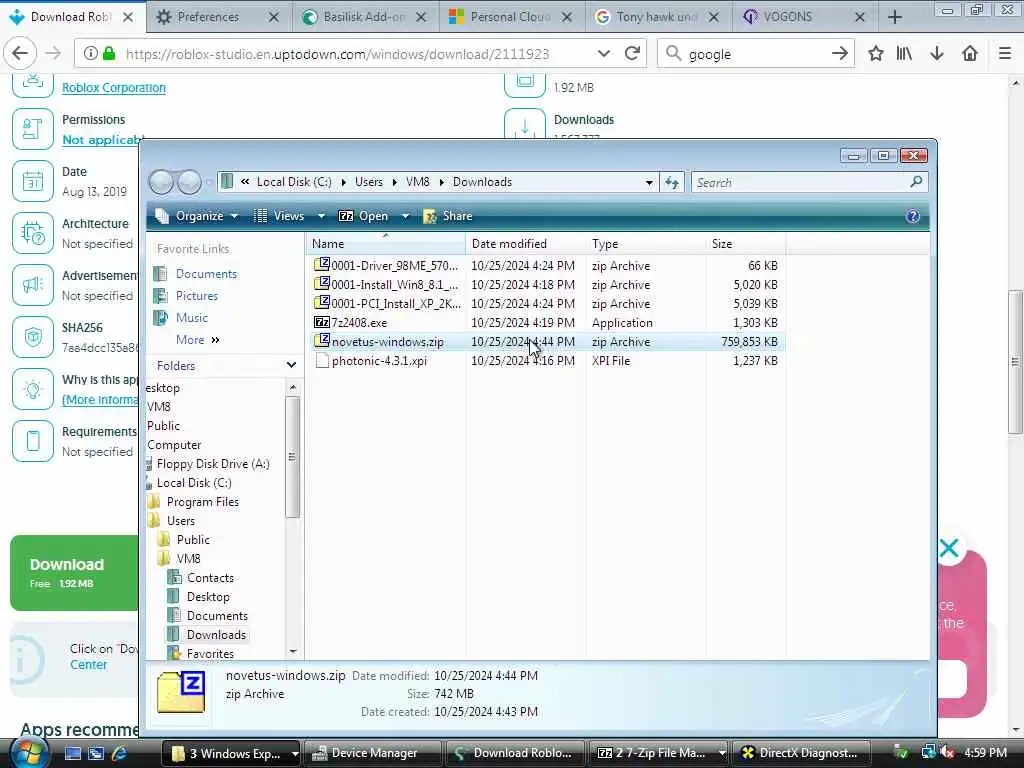This screenshot has height=768, width=1024.
Task: Close the Preferences tab
Action: (x=274, y=17)
